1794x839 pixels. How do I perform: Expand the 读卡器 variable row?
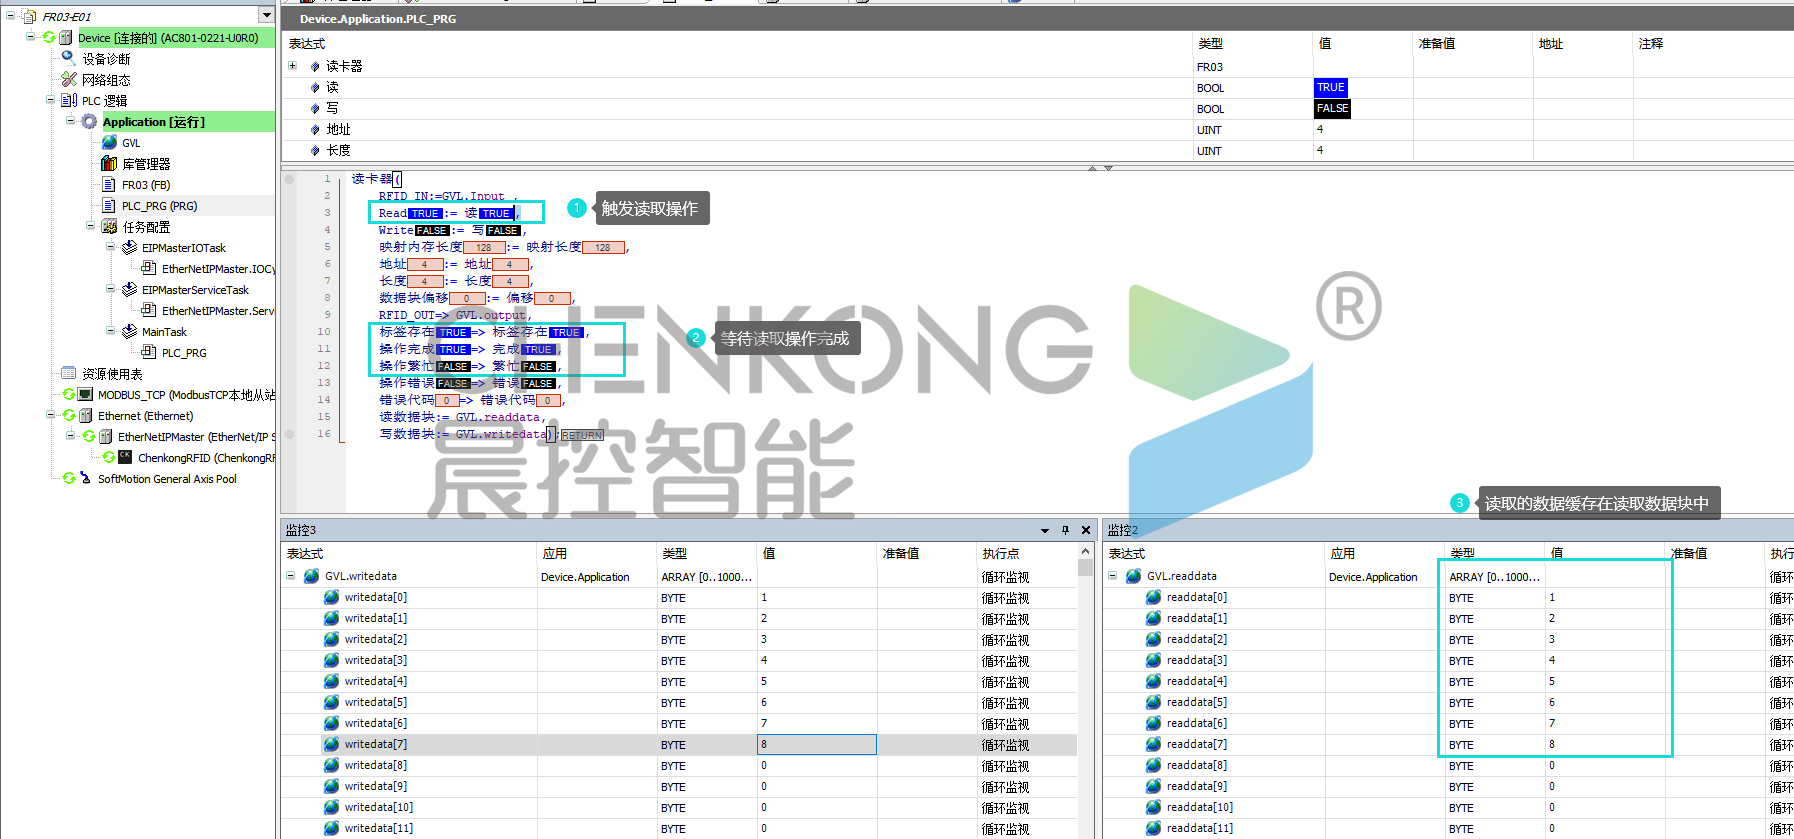293,66
